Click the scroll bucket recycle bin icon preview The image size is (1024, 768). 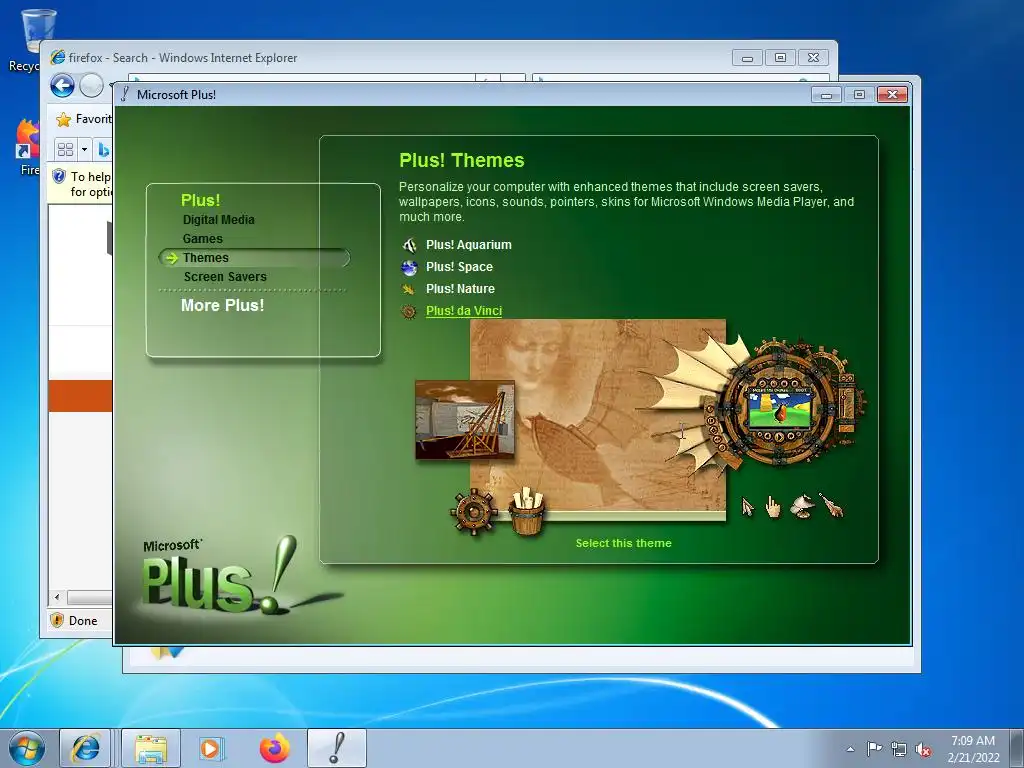526,511
